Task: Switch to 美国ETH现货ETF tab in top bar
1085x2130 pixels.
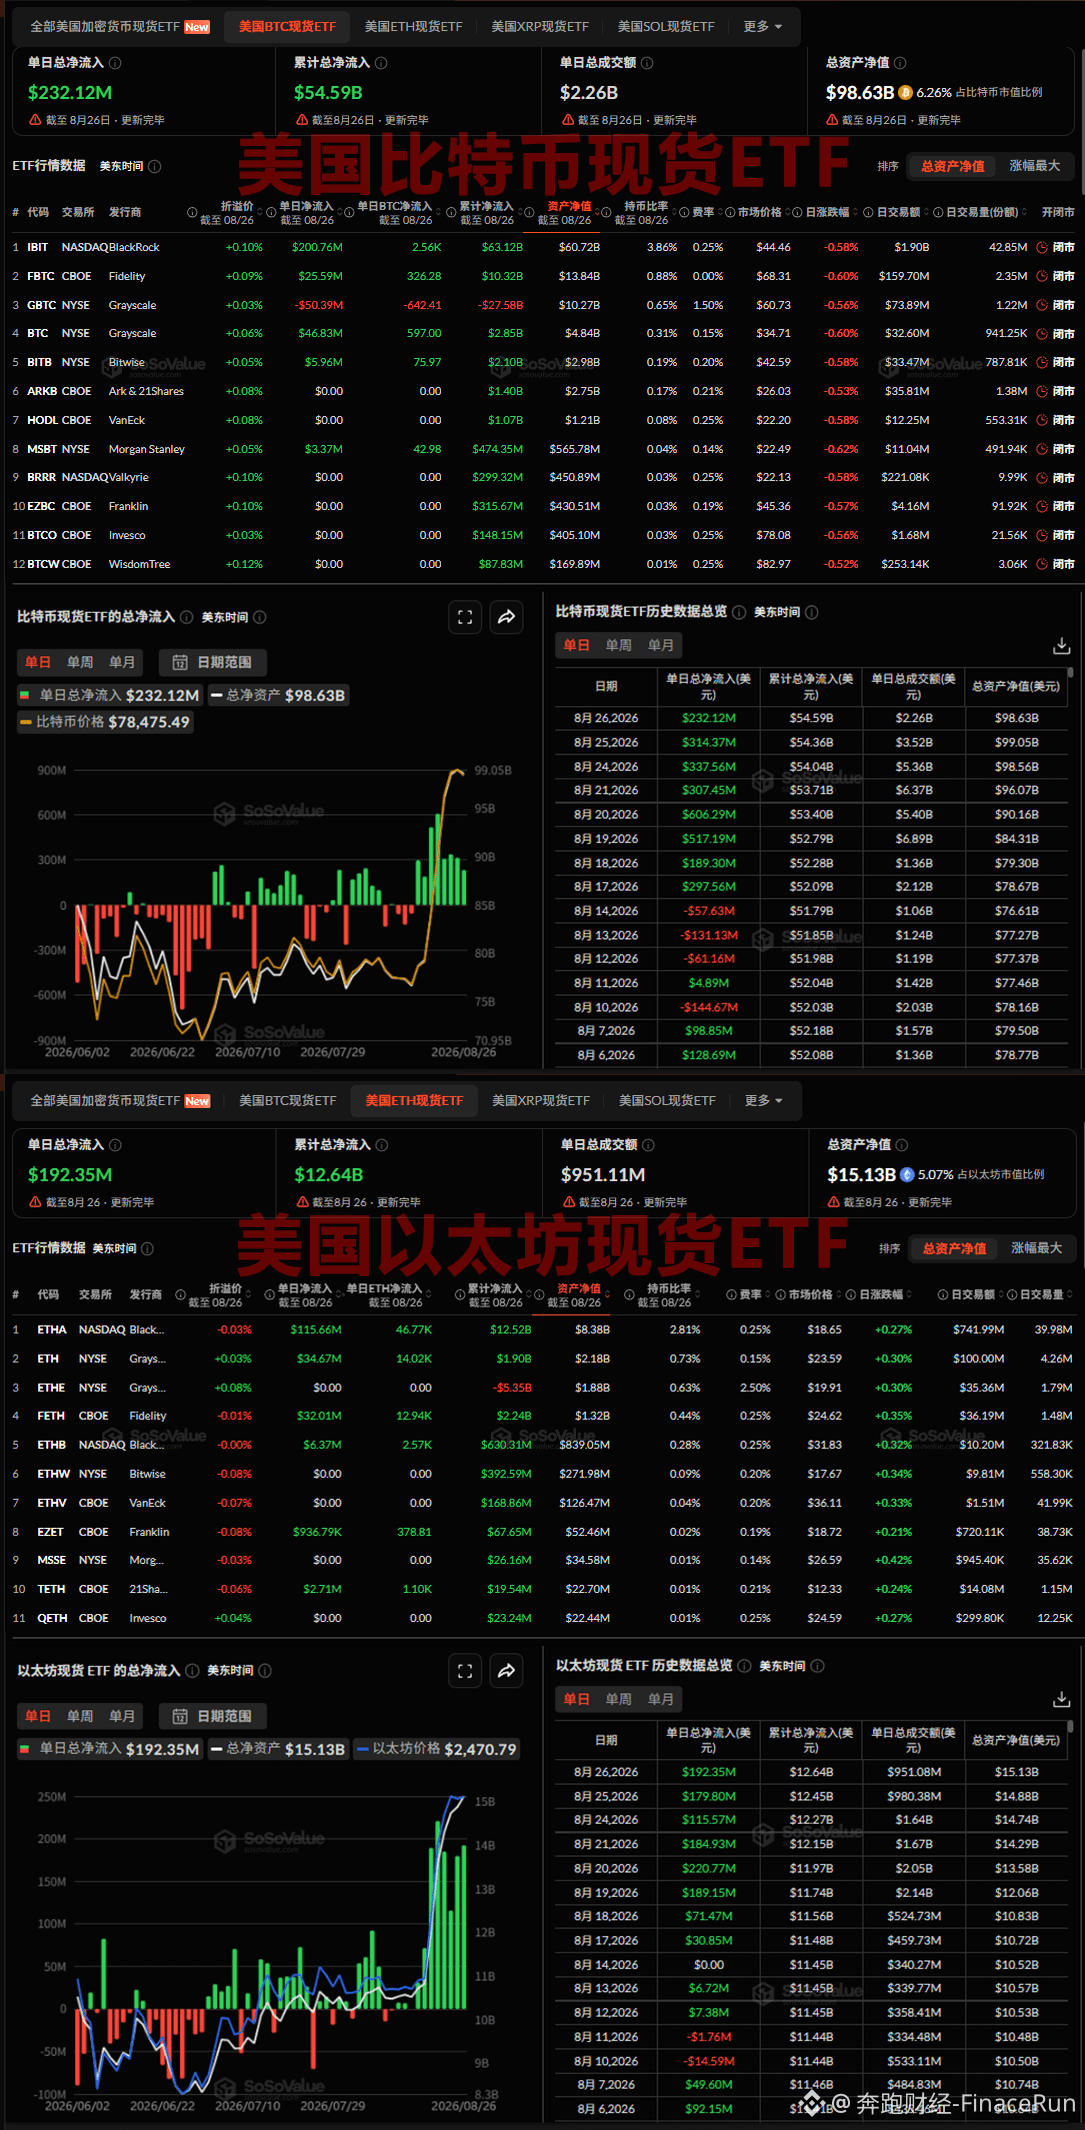Action: [414, 27]
